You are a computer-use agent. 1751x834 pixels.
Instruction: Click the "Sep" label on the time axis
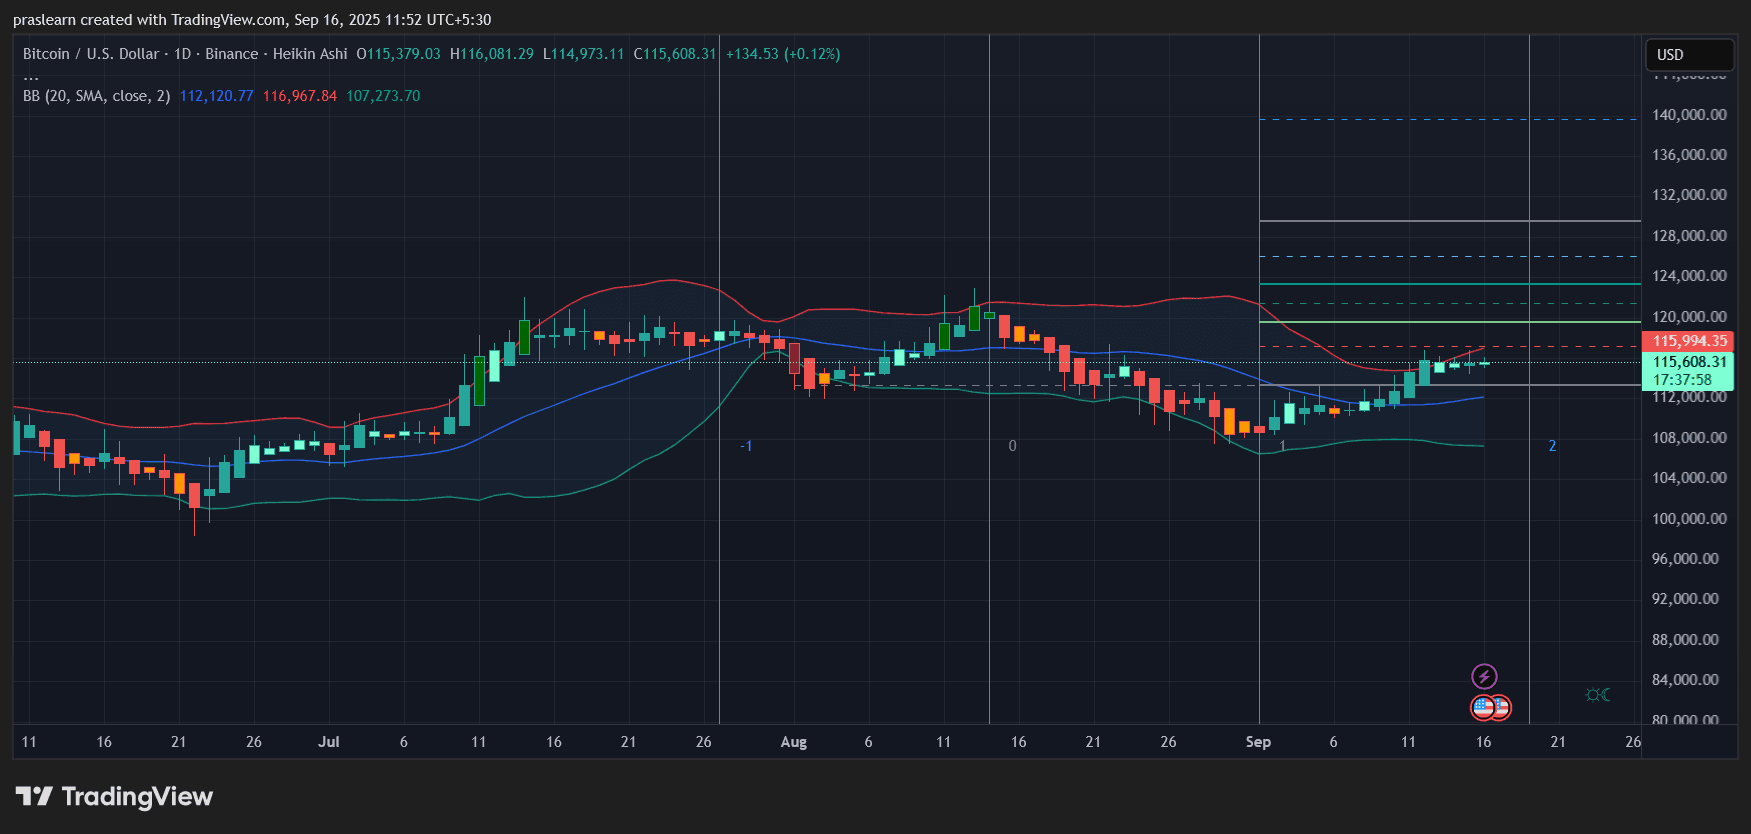1258,742
